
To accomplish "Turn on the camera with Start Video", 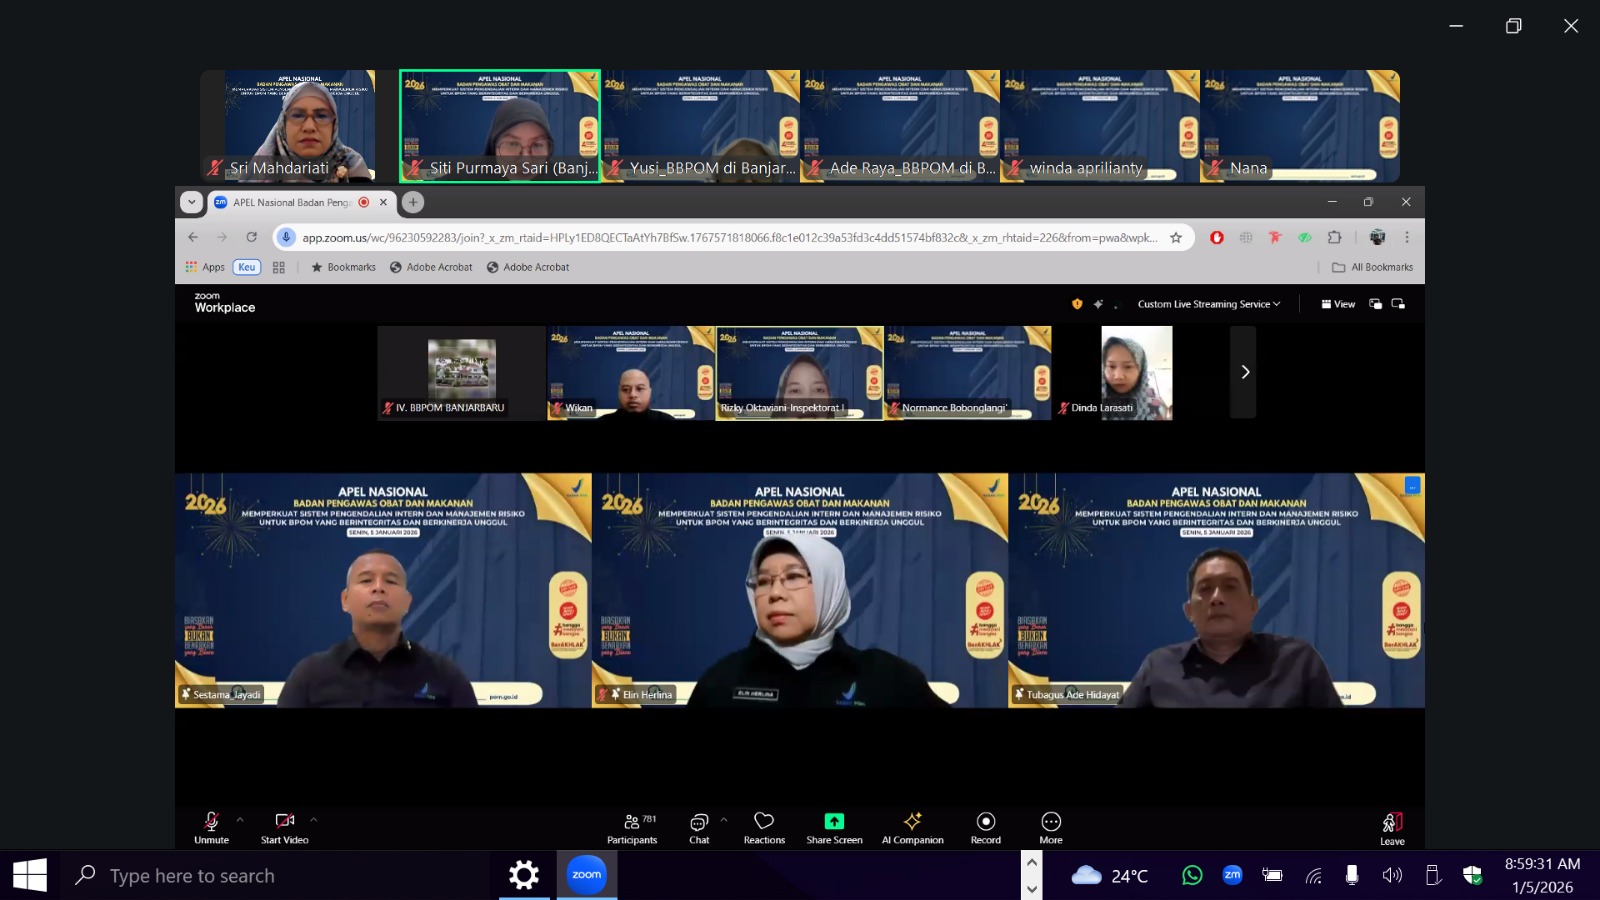I will 284,827.
